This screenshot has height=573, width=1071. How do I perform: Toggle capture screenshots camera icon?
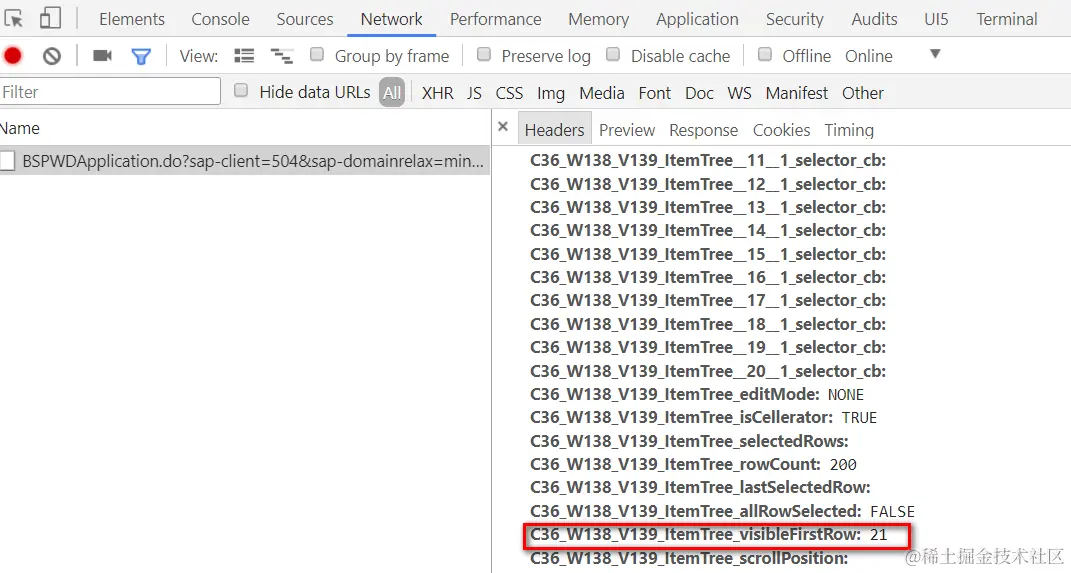click(x=102, y=55)
